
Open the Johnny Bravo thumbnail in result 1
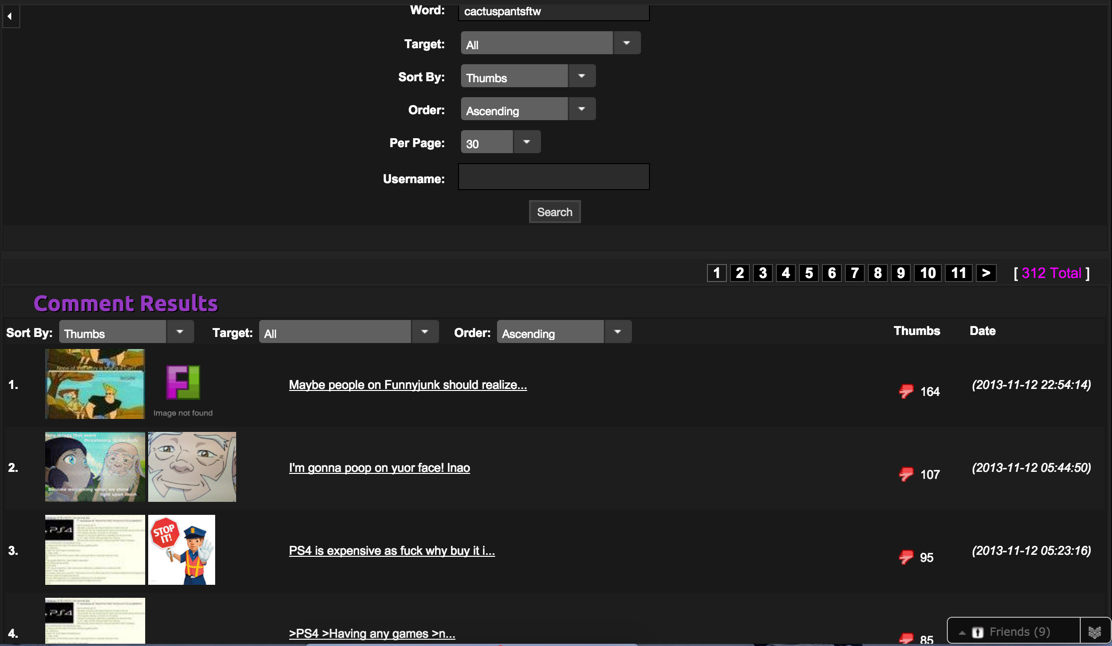[x=95, y=384]
